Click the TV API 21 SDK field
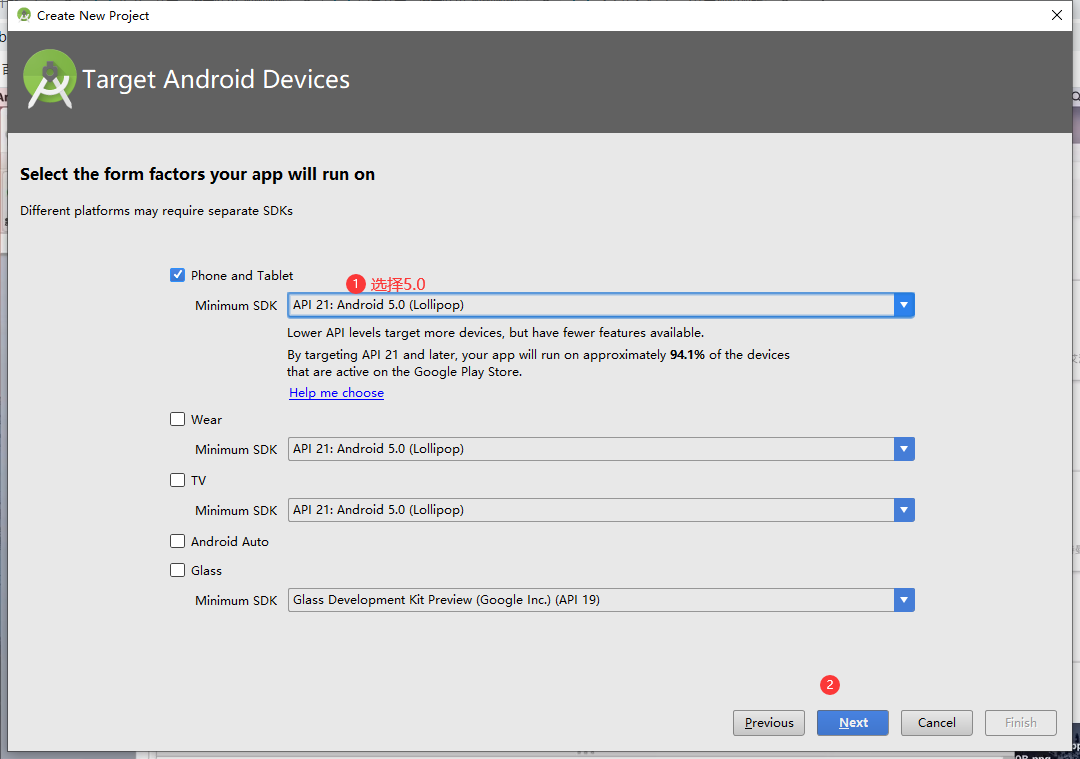Screen dimensions: 1080x759 tap(590, 510)
